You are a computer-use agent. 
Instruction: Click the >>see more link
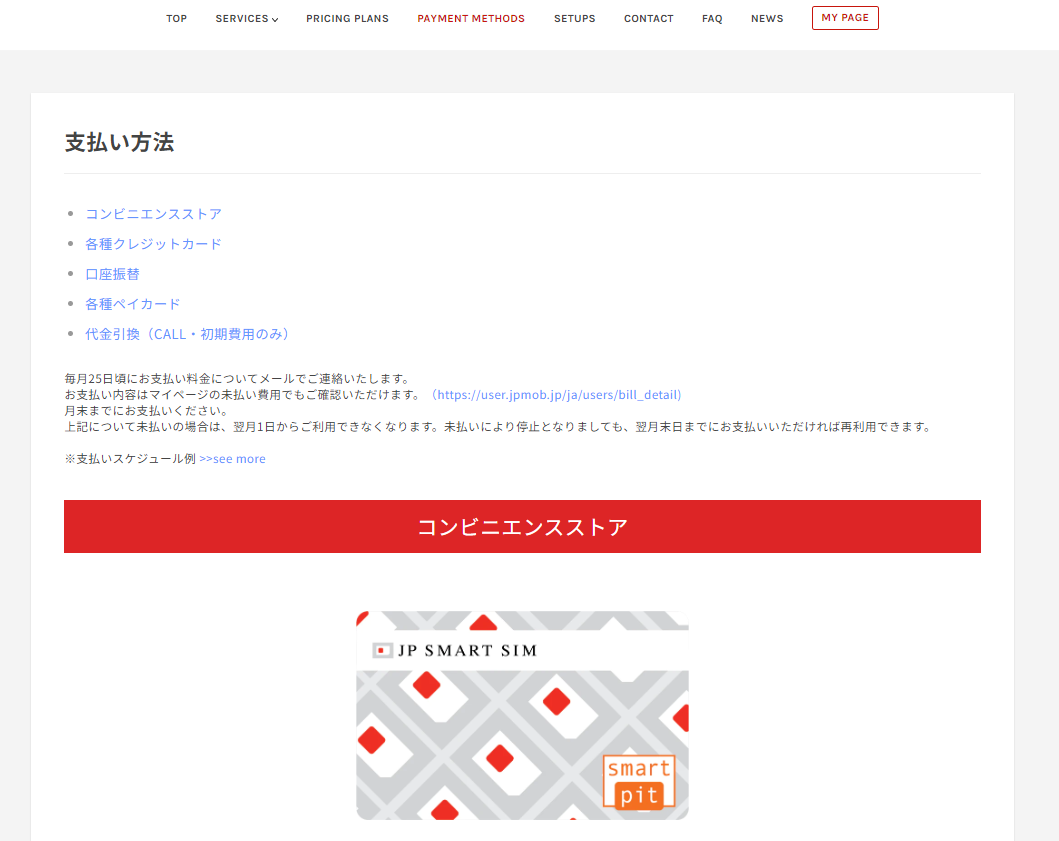click(x=232, y=459)
